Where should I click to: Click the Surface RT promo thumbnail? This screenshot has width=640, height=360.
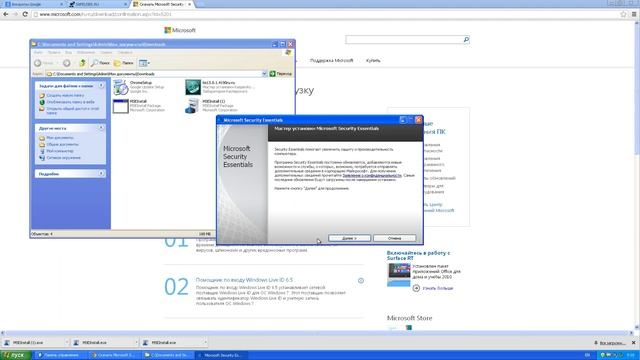click(x=399, y=274)
